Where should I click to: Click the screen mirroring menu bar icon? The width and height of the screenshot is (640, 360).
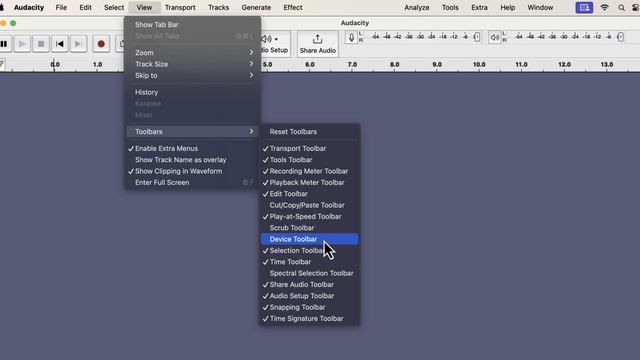coord(584,7)
